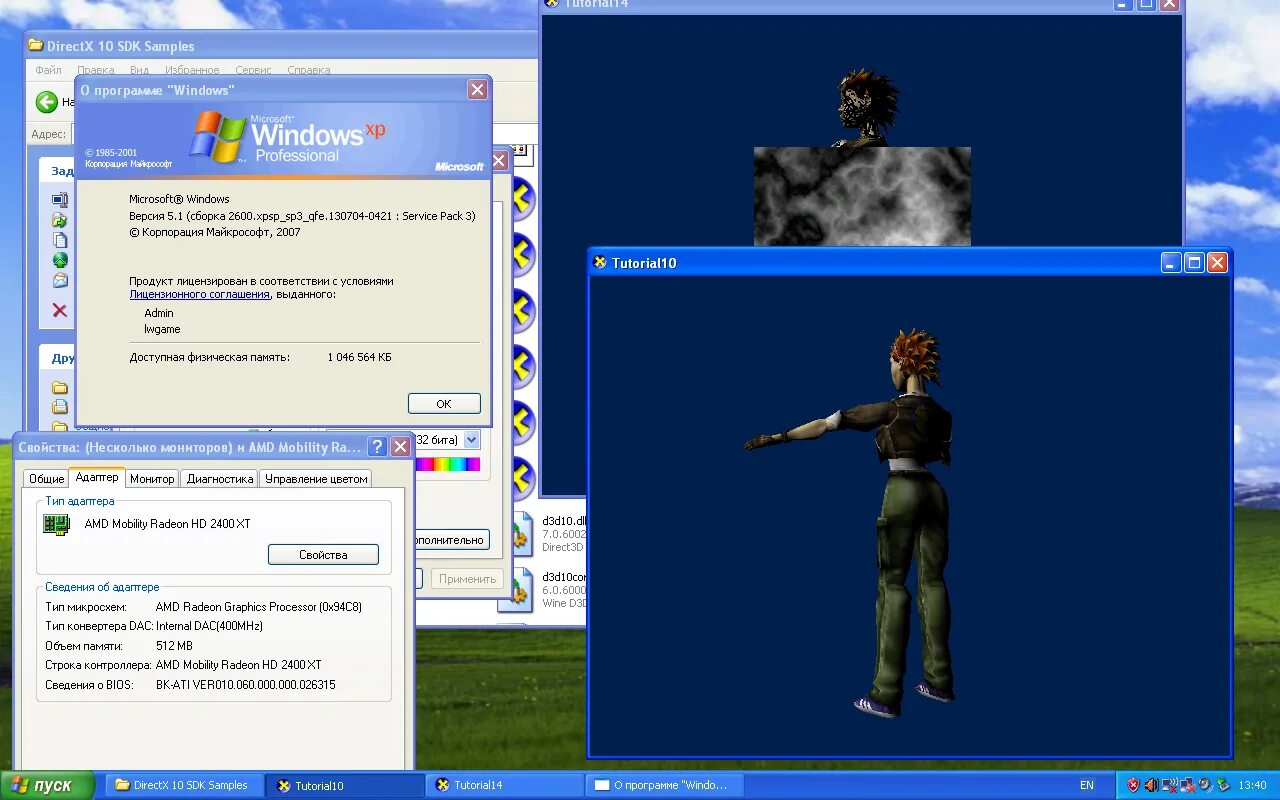
Task: Click the red X delete icon in explorer sidebar
Action: [x=60, y=311]
